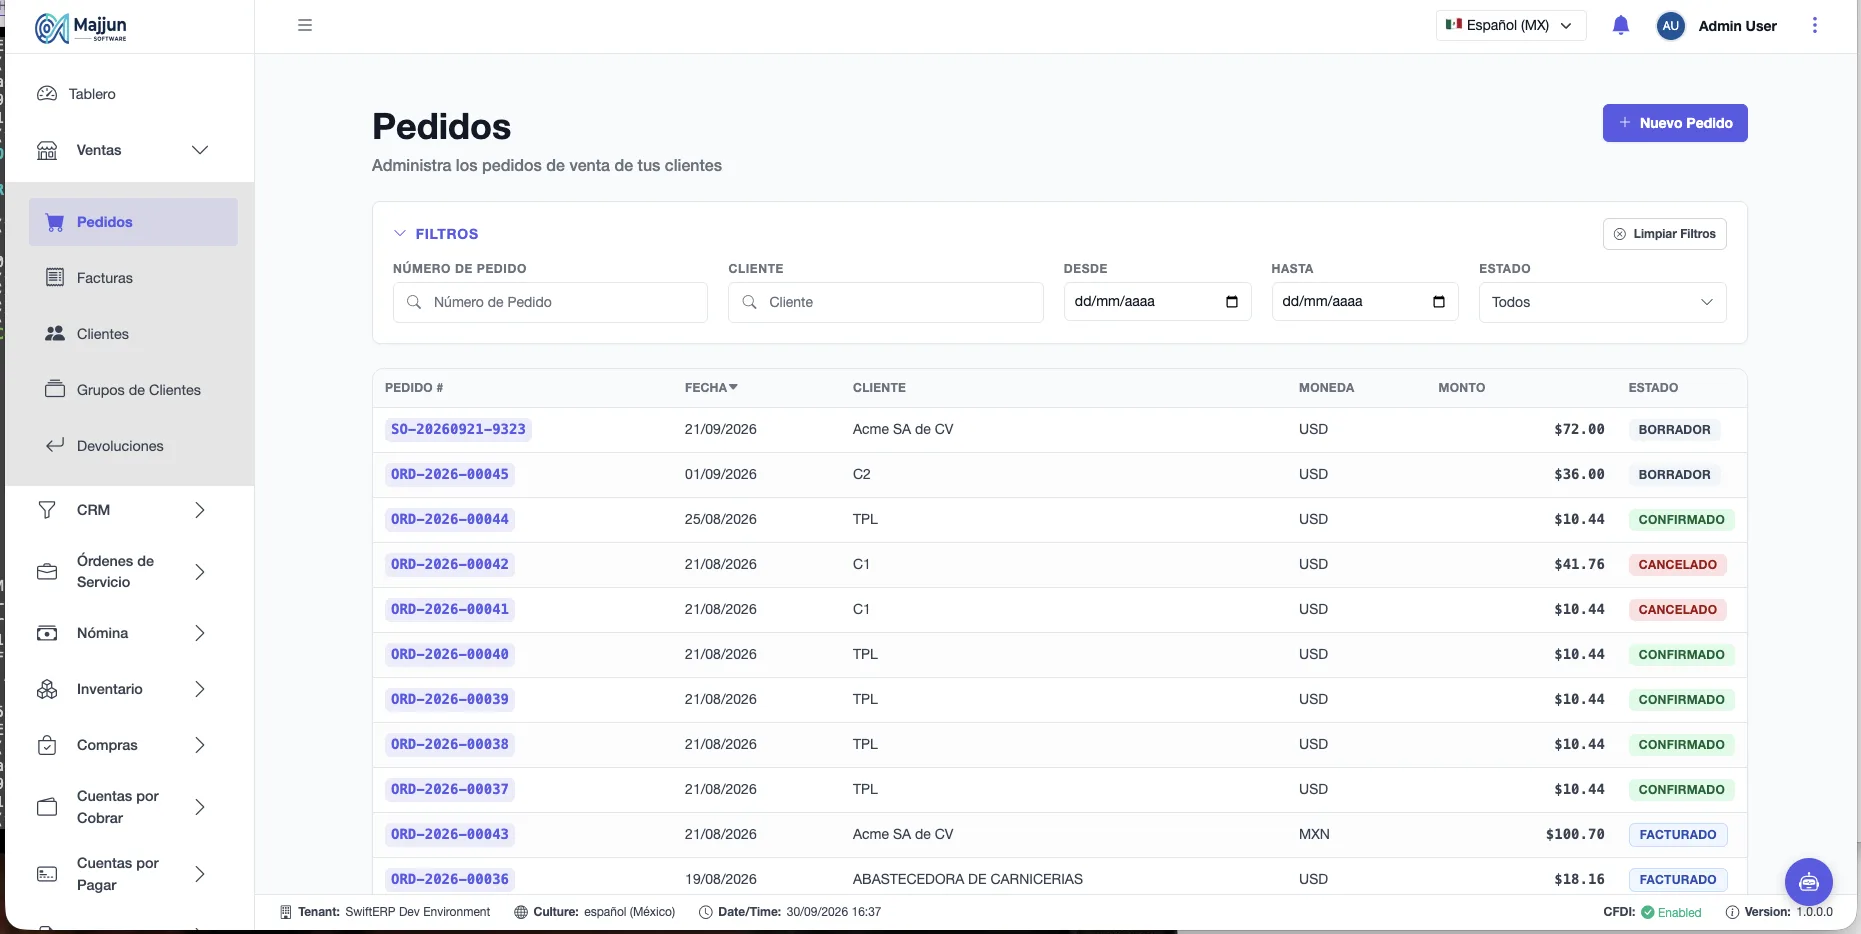Viewport: 1861px width, 934px height.
Task: Open the three-dot options menu
Action: (1815, 26)
